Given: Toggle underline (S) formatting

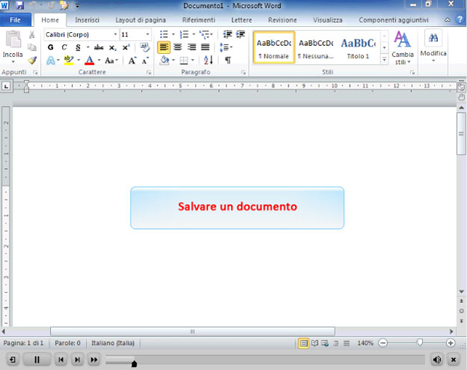Looking at the screenshot, I should (78, 47).
